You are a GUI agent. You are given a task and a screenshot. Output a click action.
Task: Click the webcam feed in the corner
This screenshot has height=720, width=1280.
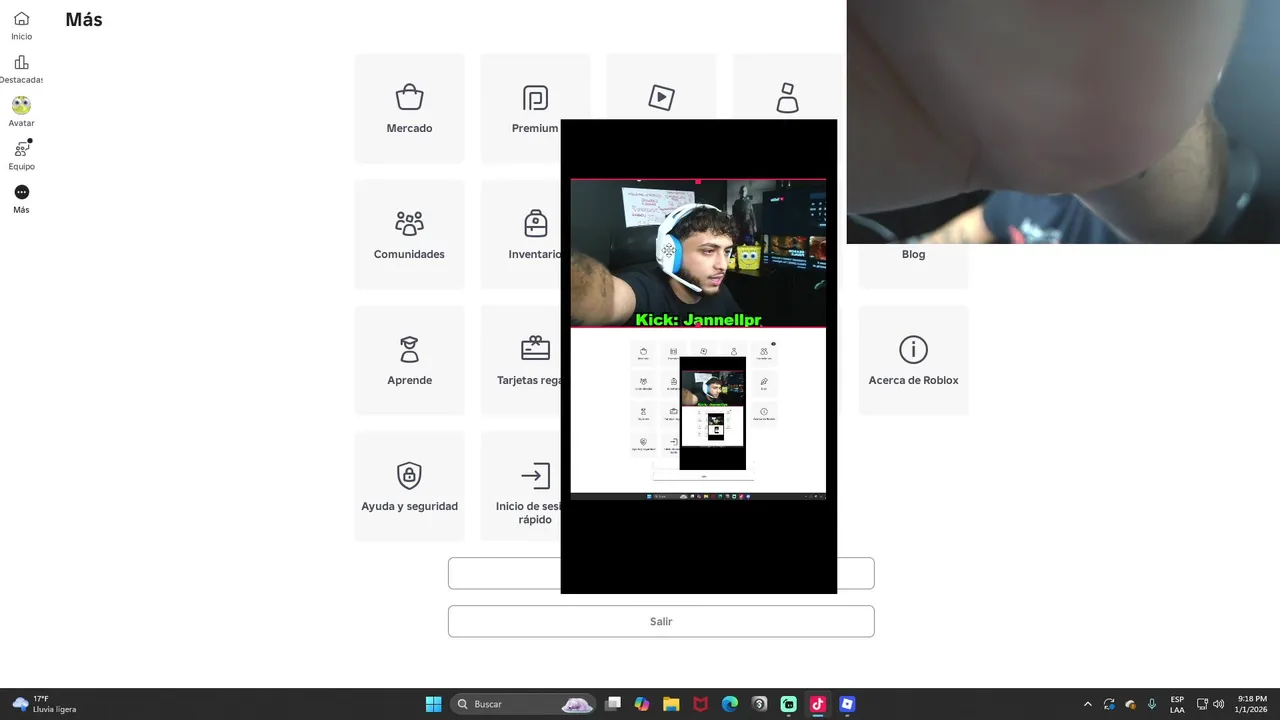tap(1063, 122)
